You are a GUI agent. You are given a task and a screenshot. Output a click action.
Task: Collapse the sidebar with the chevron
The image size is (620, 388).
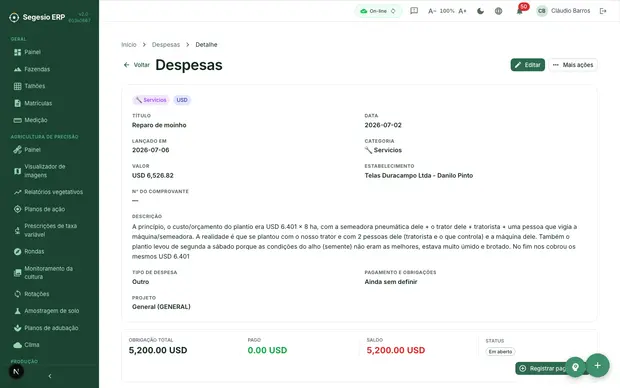[50, 376]
